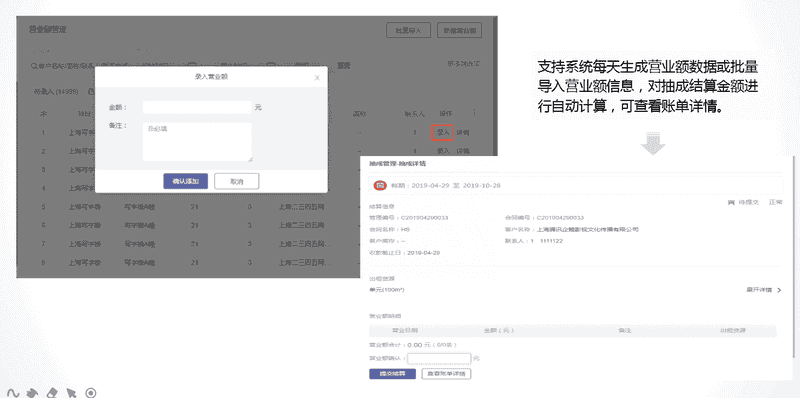Click 确认添加 button in dialog
Viewport: 800px width, 398px height.
tap(186, 181)
